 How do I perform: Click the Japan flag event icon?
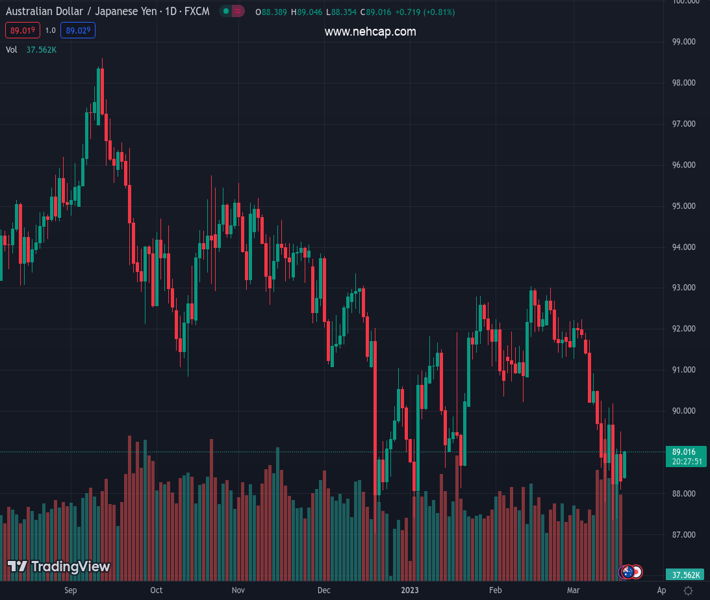point(636,572)
